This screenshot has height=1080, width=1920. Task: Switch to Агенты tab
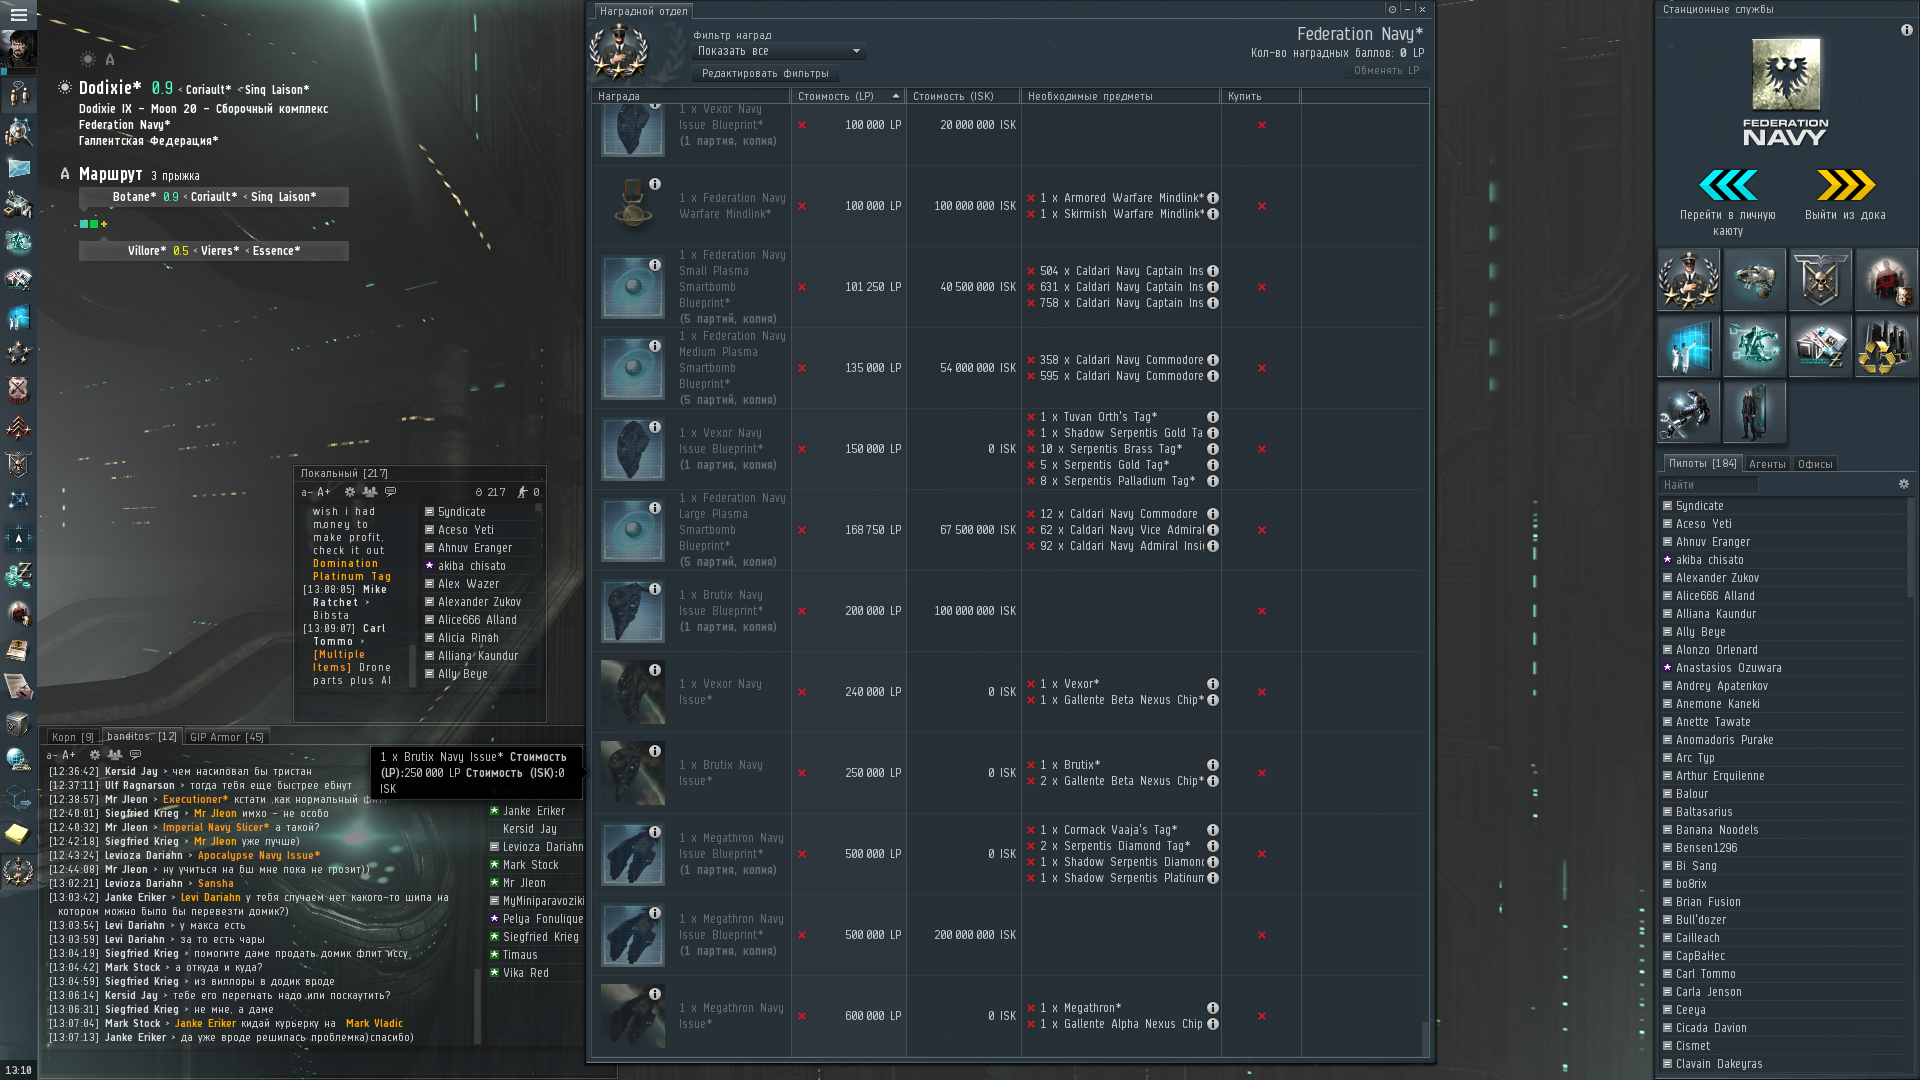tap(1767, 464)
